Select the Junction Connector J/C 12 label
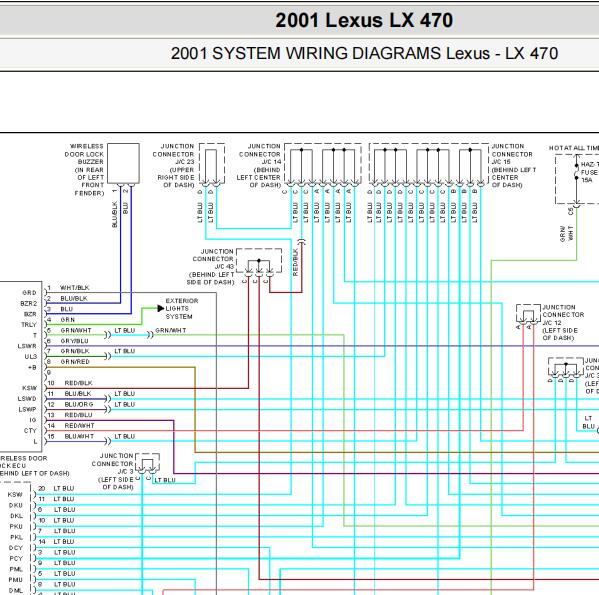Viewport: 599px width, 595px height. 563,322
